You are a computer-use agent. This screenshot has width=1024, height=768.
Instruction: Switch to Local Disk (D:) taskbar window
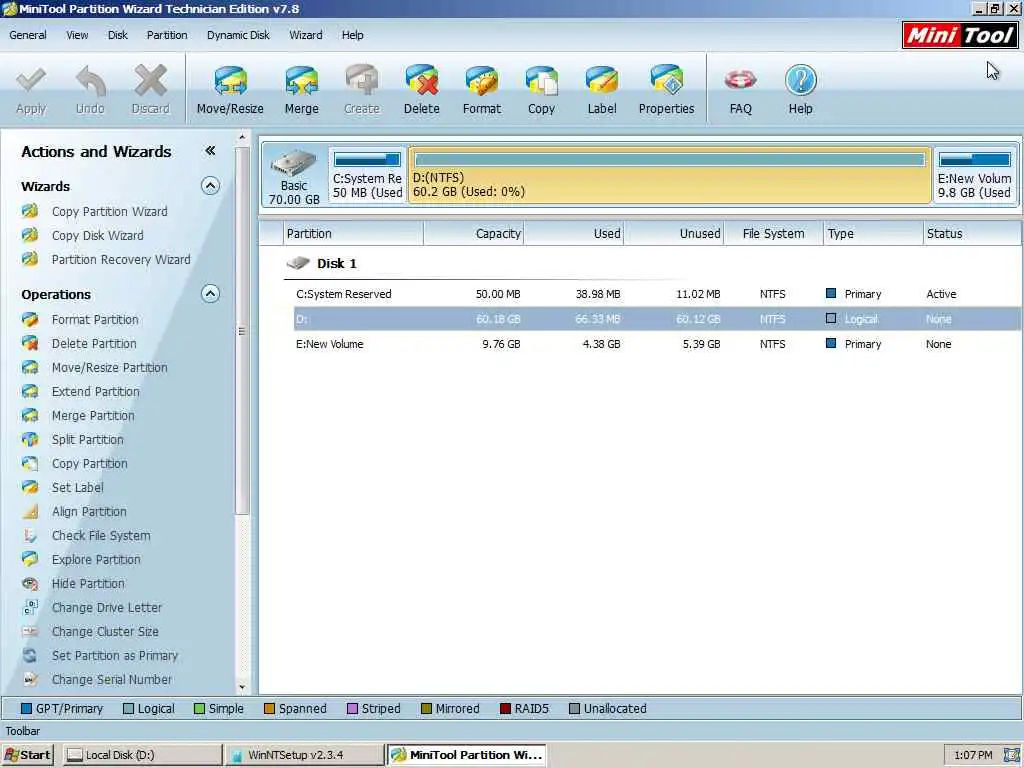(142, 755)
